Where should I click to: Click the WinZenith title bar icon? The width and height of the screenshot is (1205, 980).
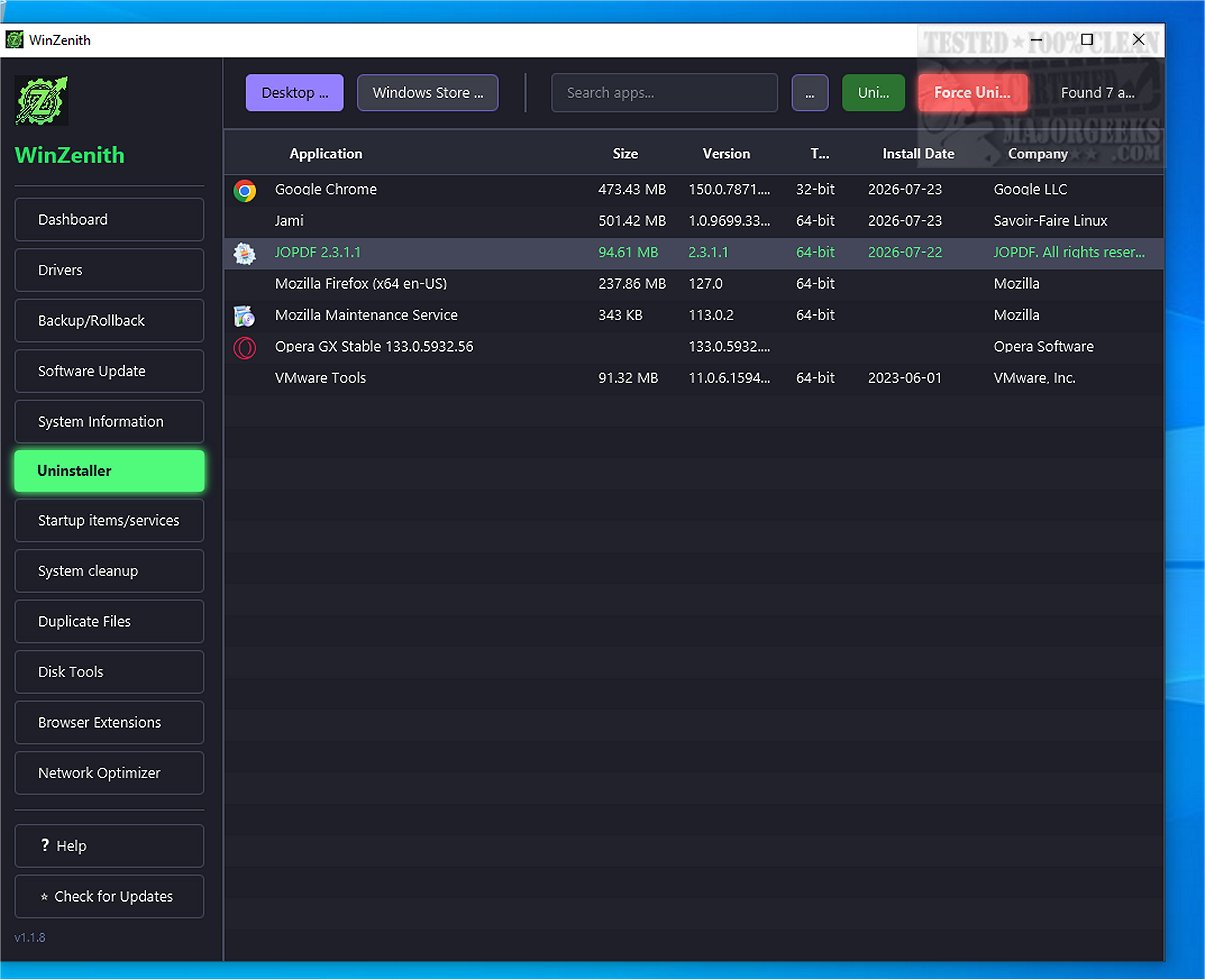click(14, 40)
